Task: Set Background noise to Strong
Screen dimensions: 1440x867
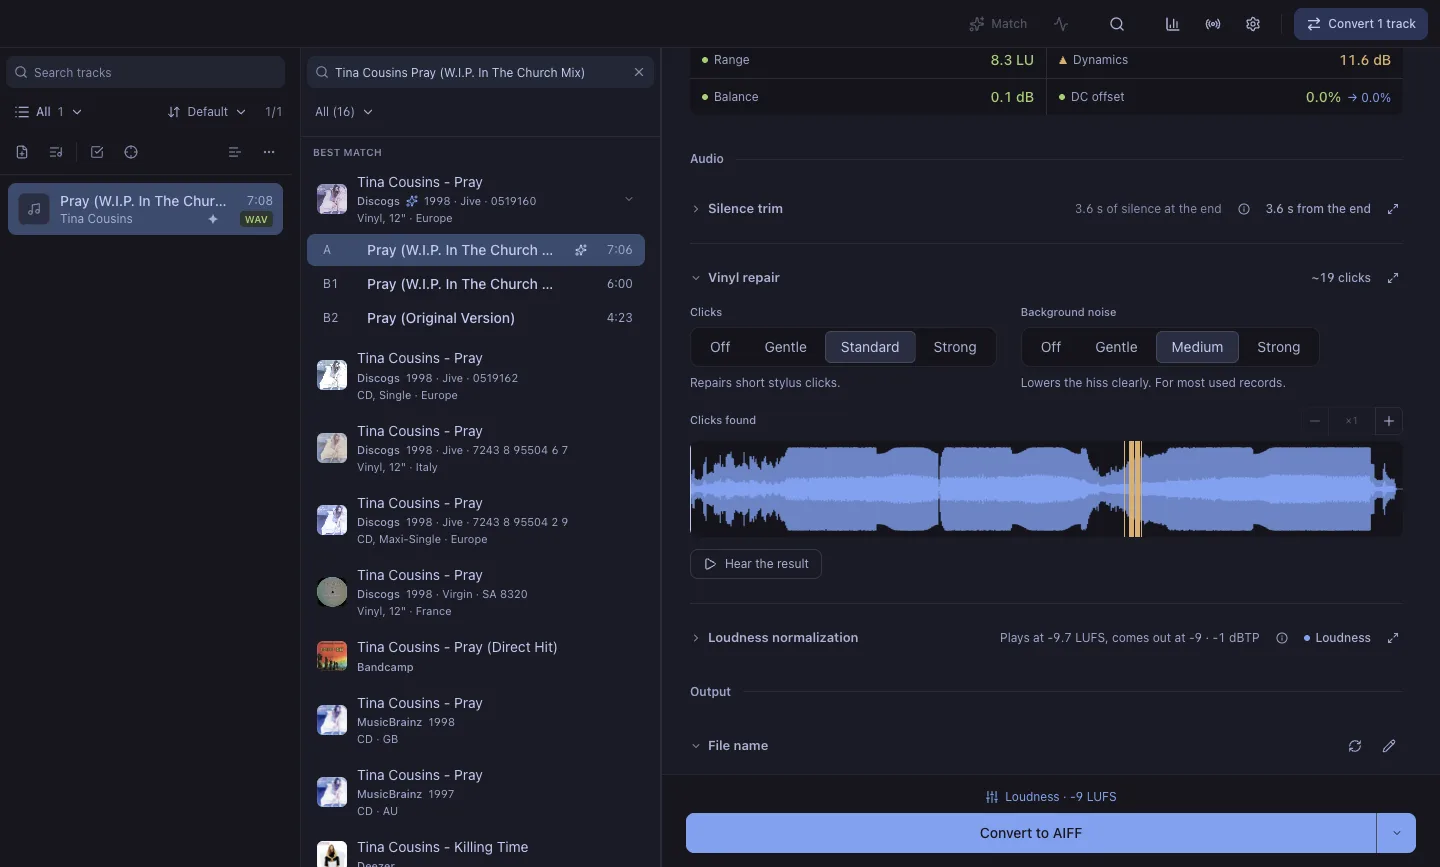Action: tap(1279, 347)
